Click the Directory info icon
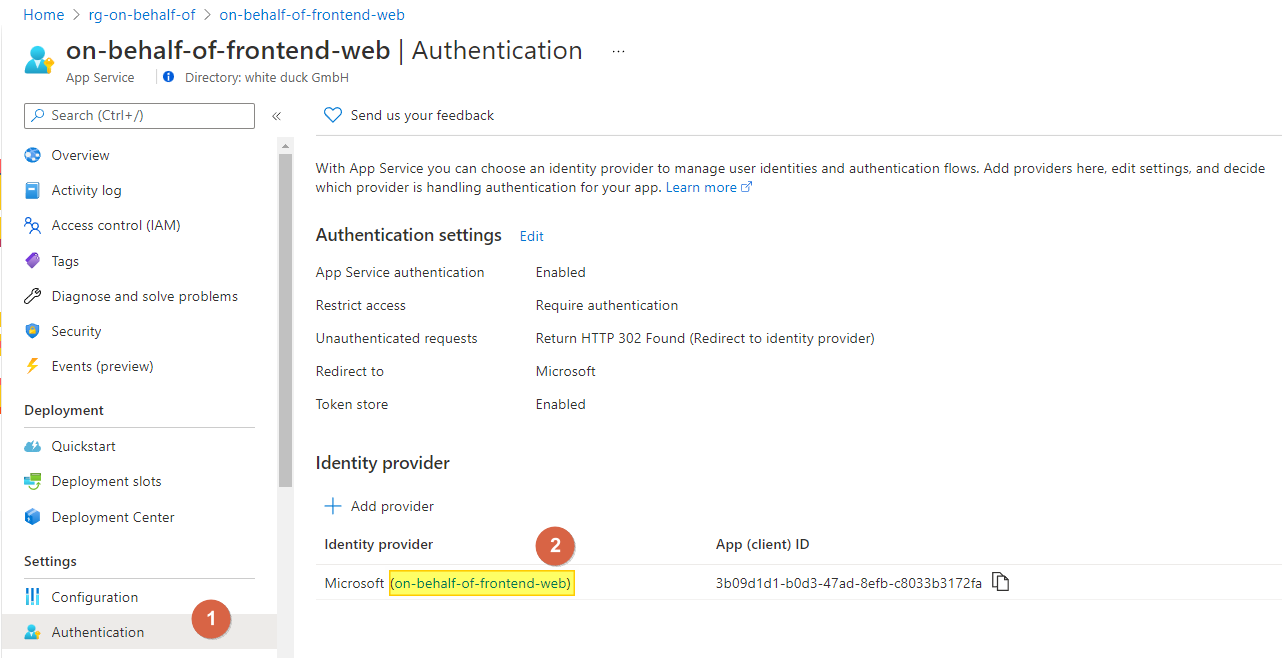 [x=168, y=77]
